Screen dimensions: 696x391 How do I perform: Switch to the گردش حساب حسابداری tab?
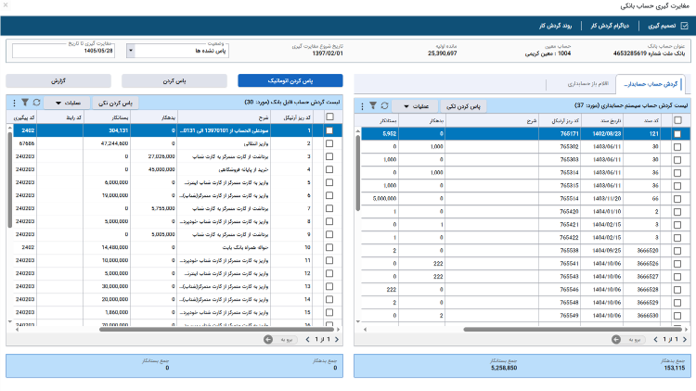tap(650, 84)
